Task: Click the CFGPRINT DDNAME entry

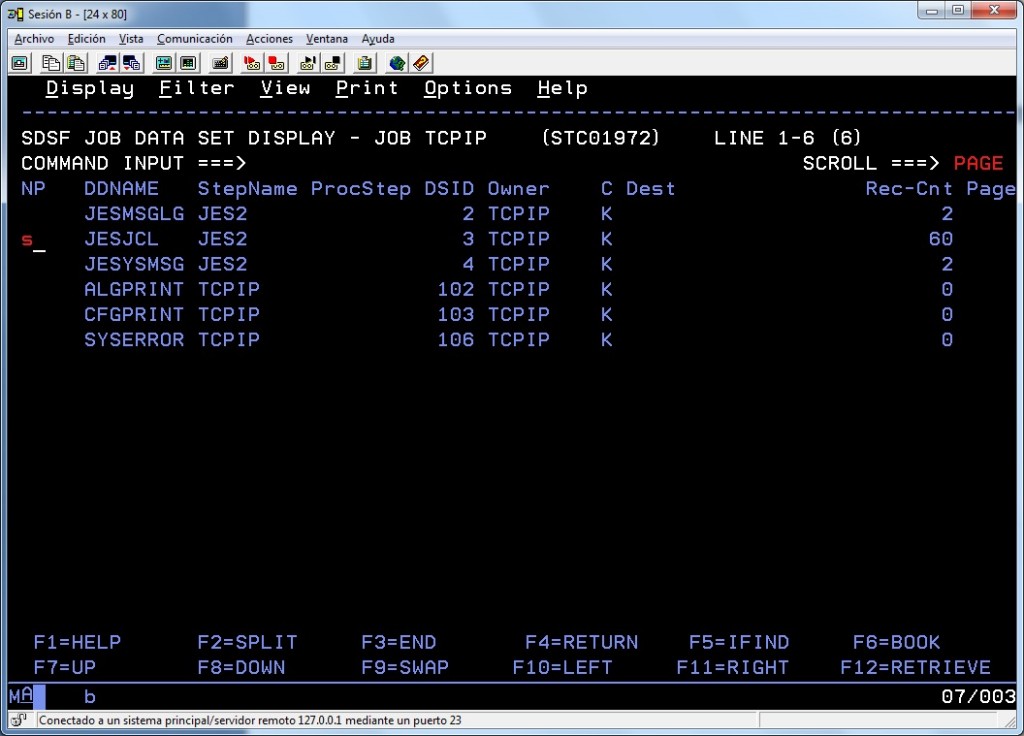Action: 134,315
